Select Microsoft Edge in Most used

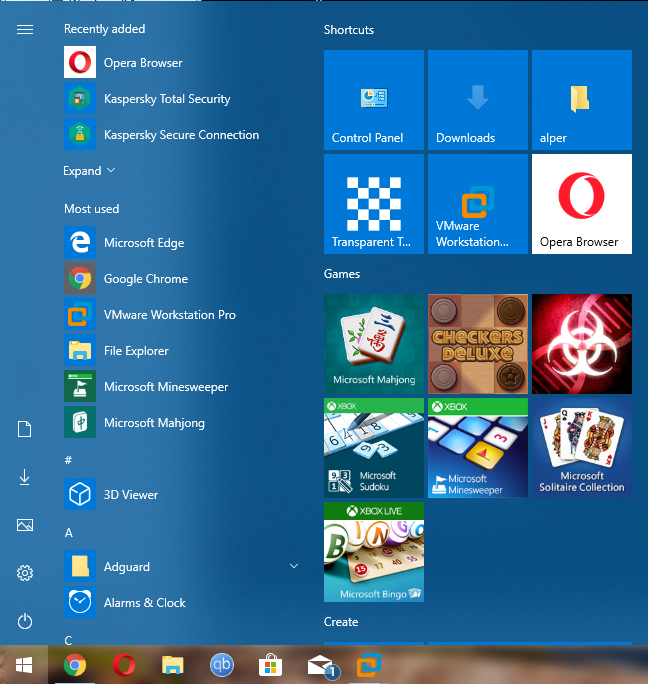click(143, 243)
